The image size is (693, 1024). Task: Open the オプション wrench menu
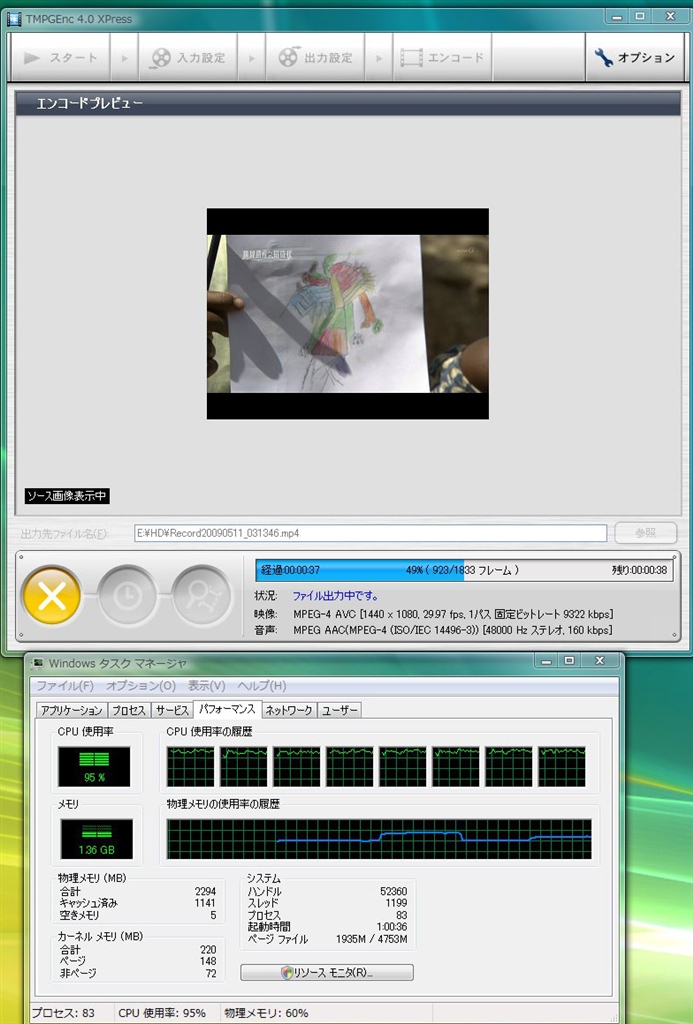(635, 57)
